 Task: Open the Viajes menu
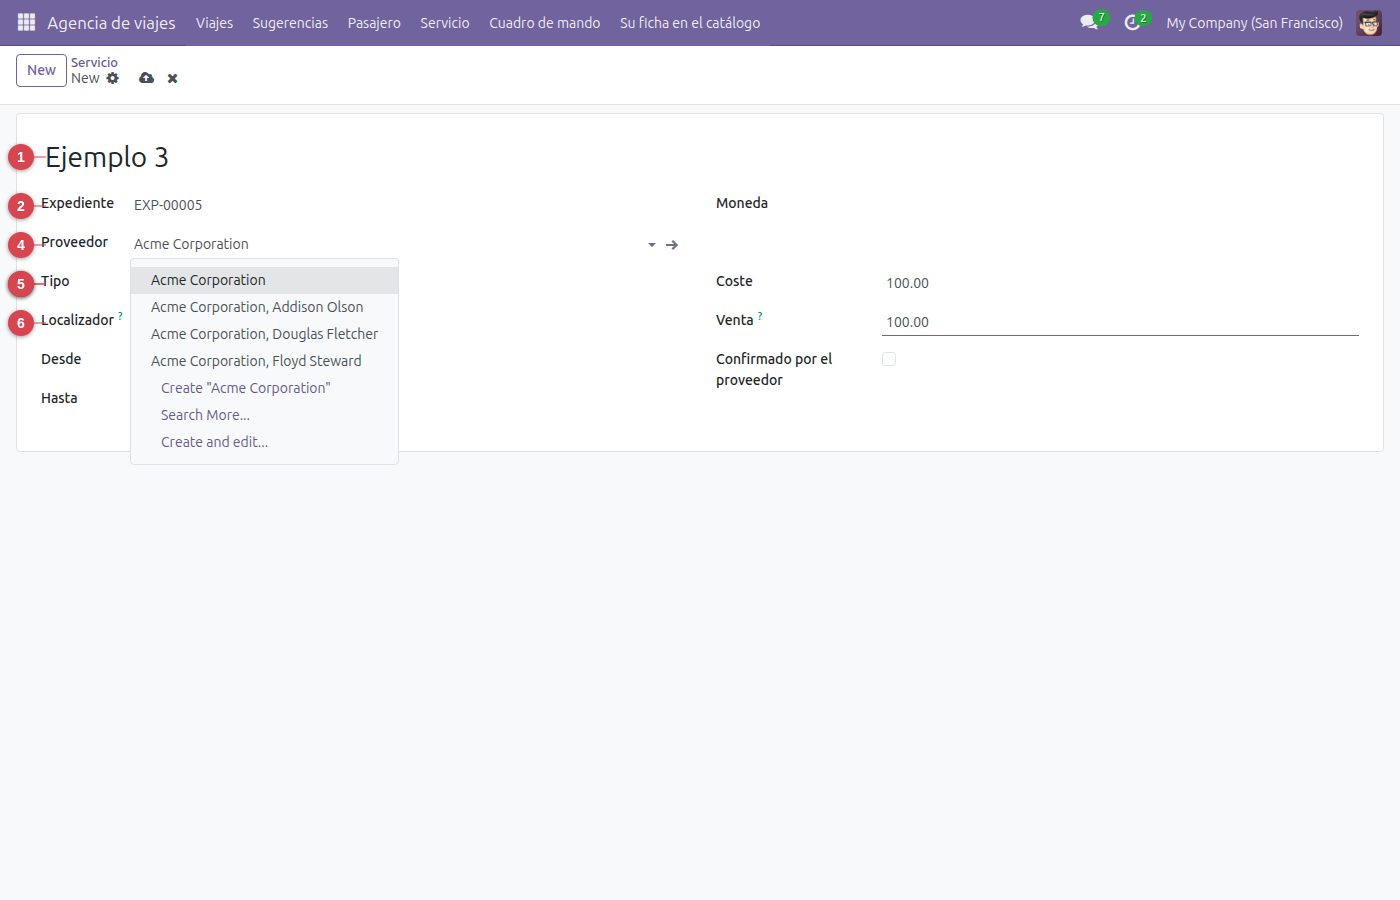tap(214, 22)
